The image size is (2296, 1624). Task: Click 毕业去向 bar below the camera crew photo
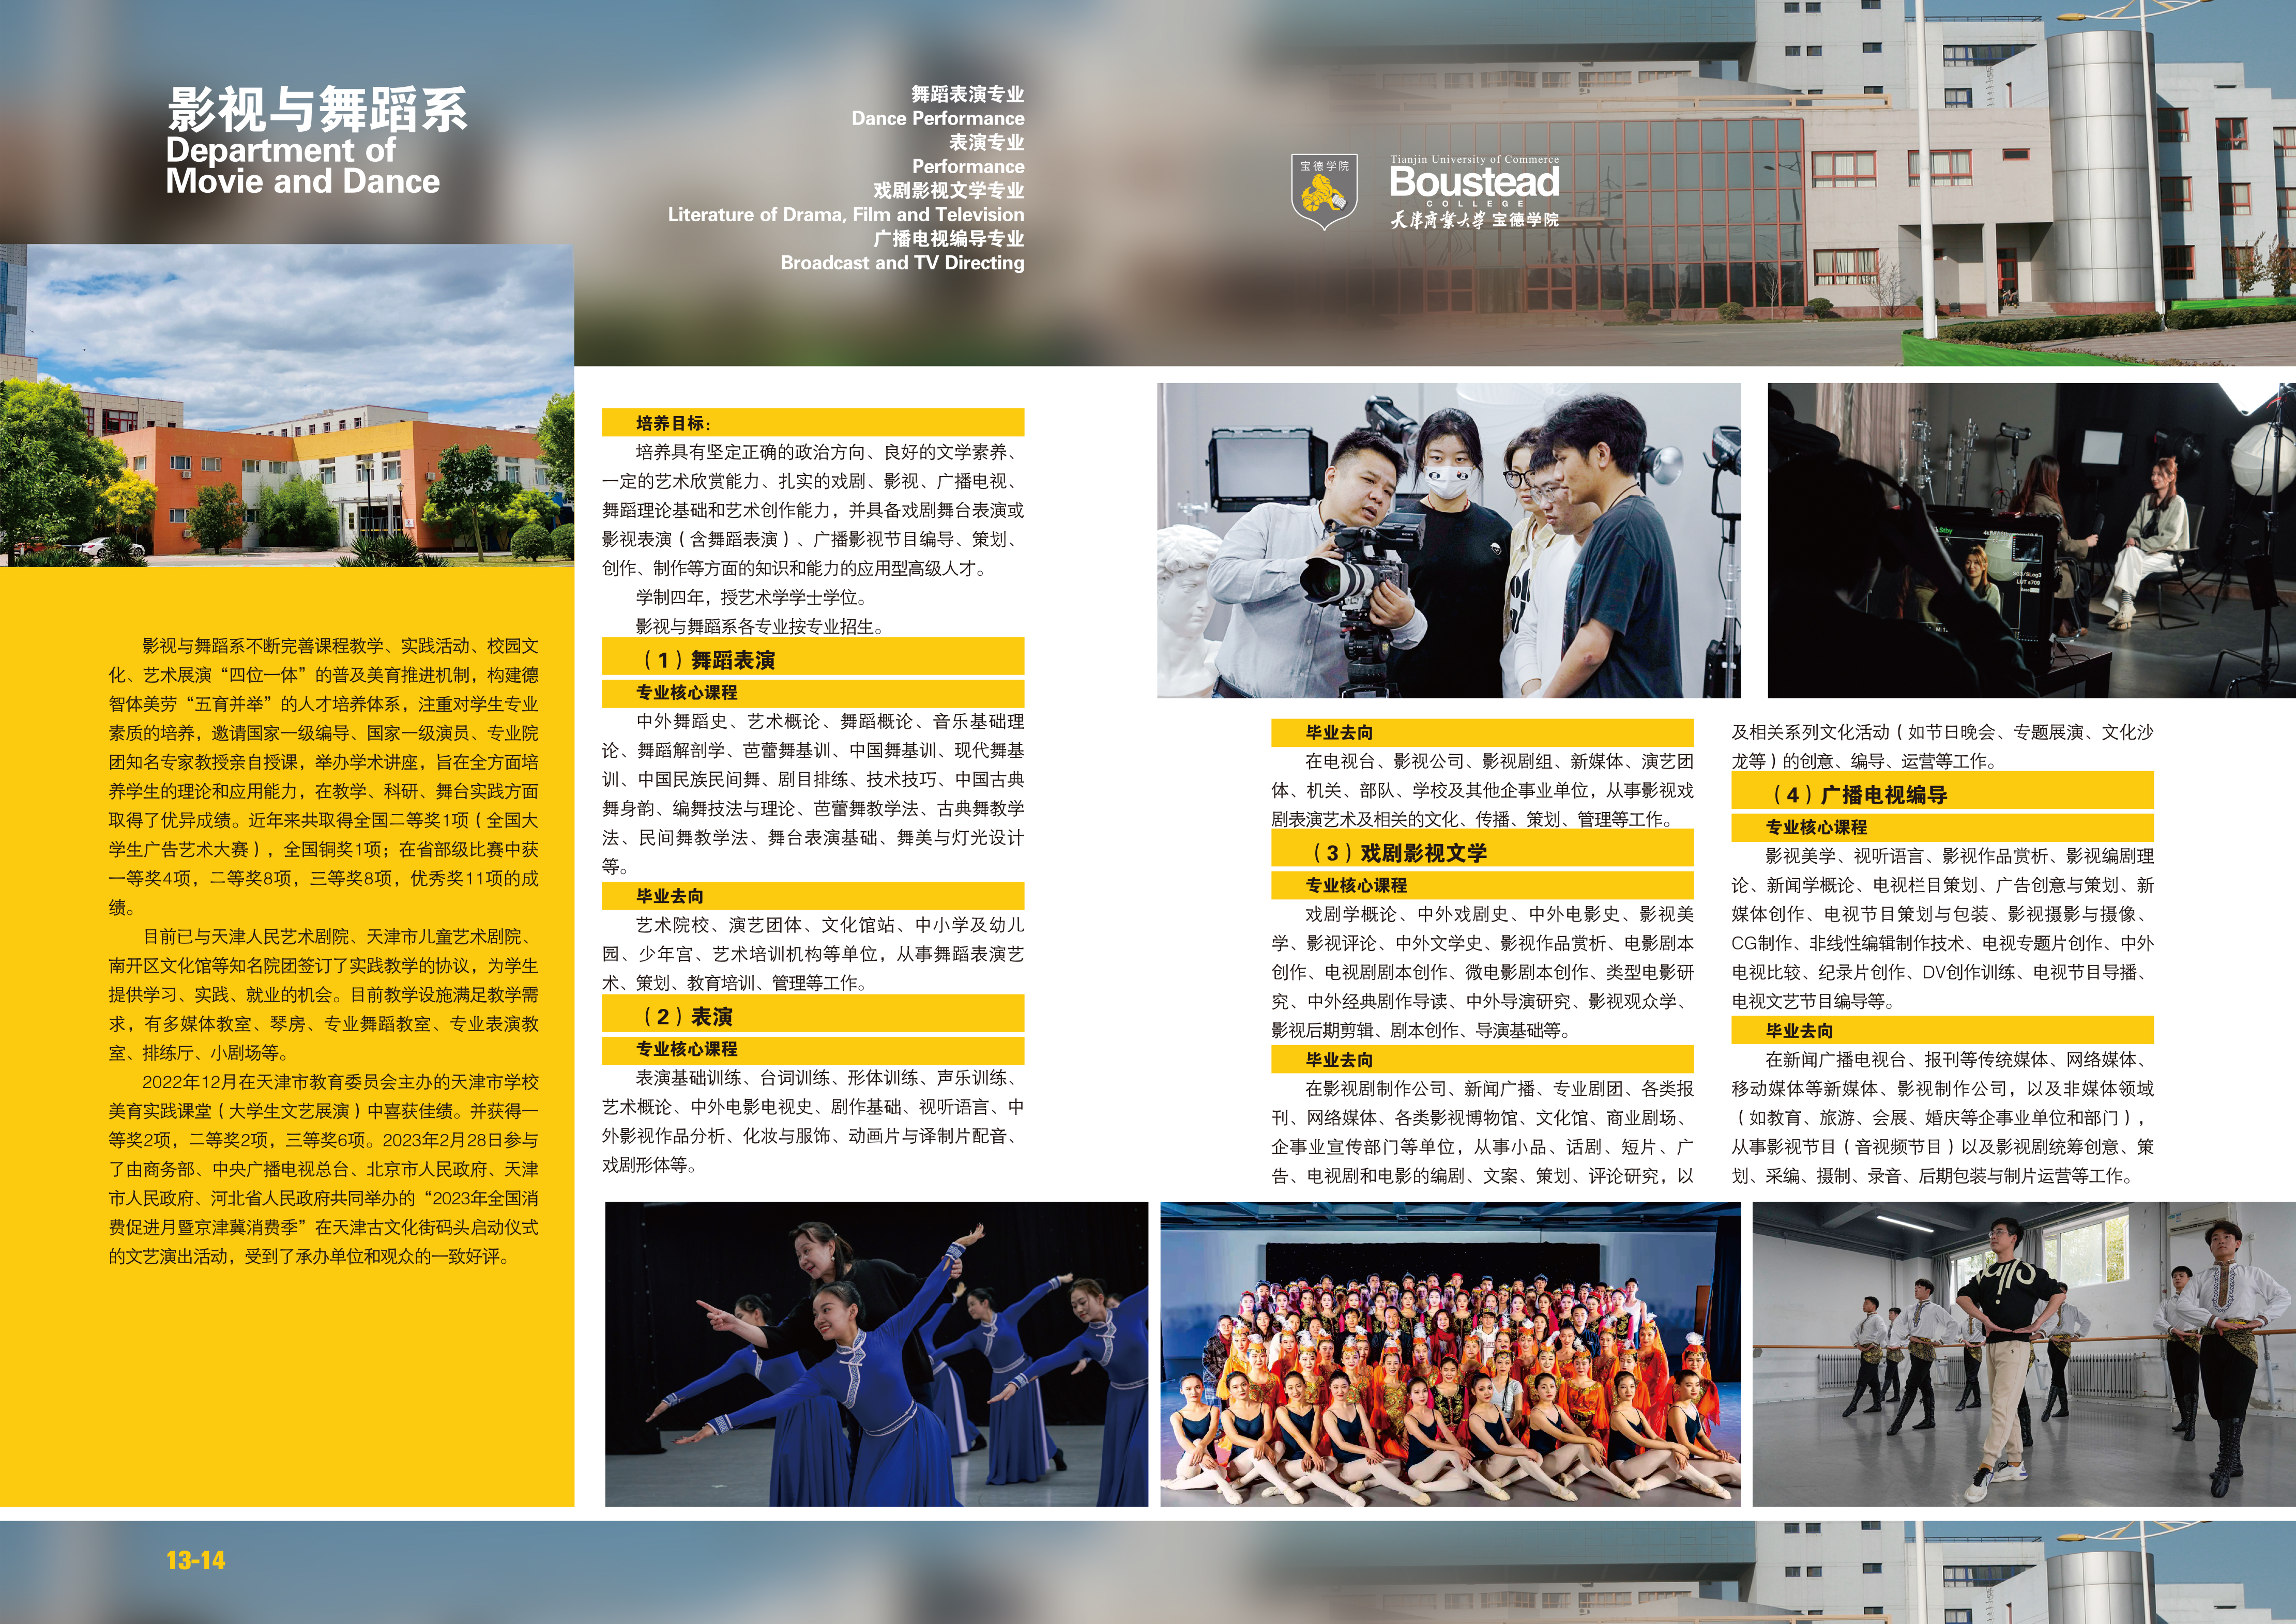coord(1482,732)
